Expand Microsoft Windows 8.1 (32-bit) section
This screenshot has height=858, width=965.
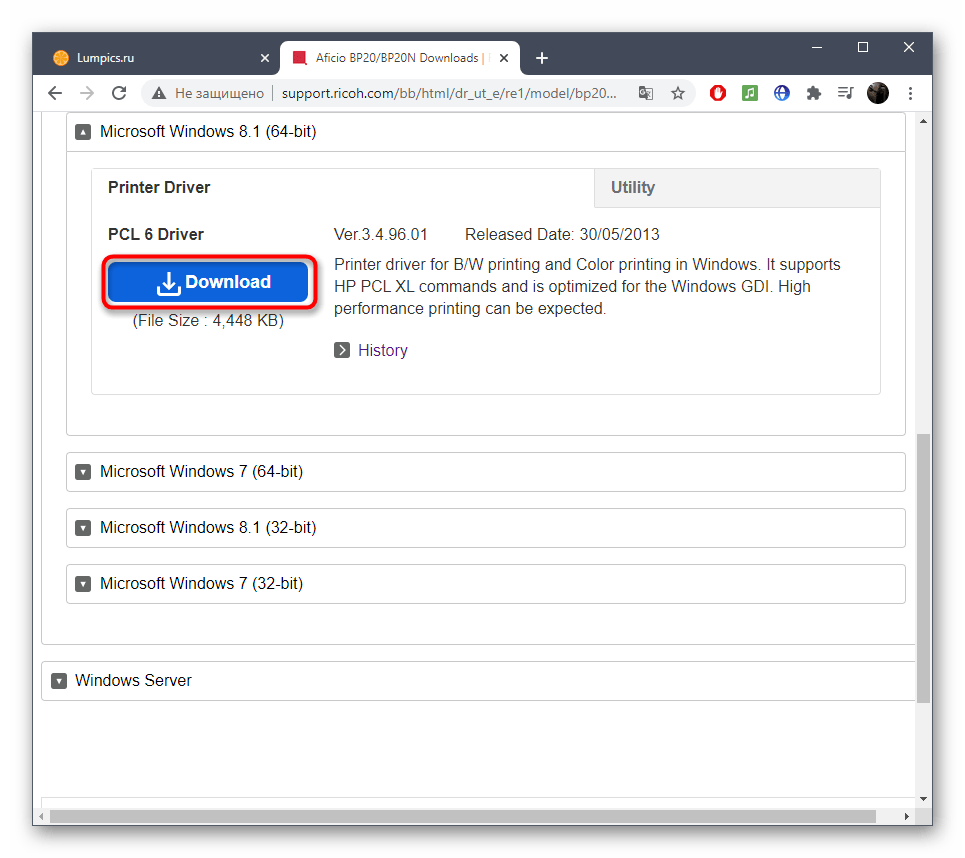(x=486, y=528)
